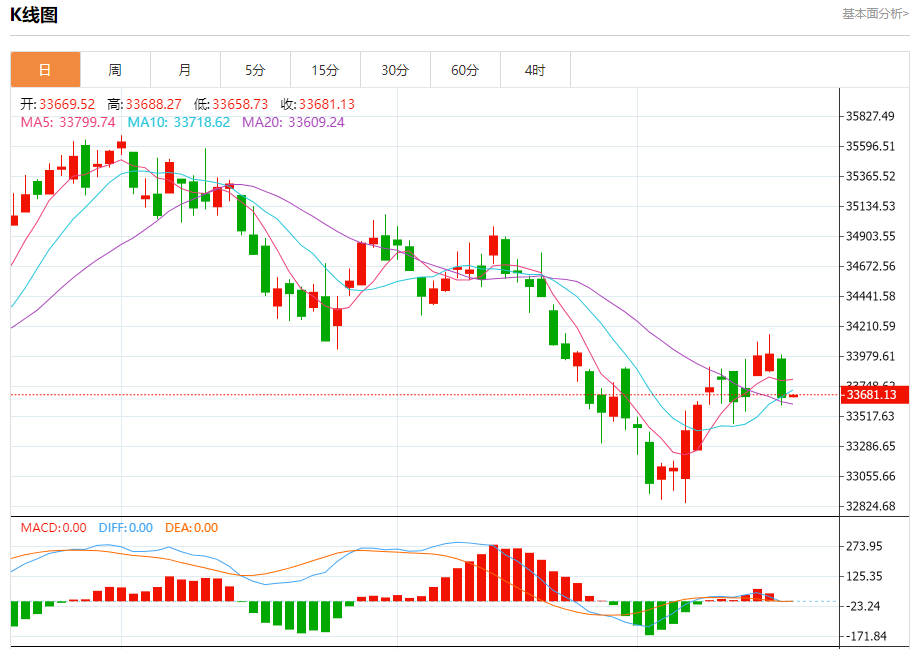Click the 34903.55 price axis label

pyautogui.click(x=870, y=236)
